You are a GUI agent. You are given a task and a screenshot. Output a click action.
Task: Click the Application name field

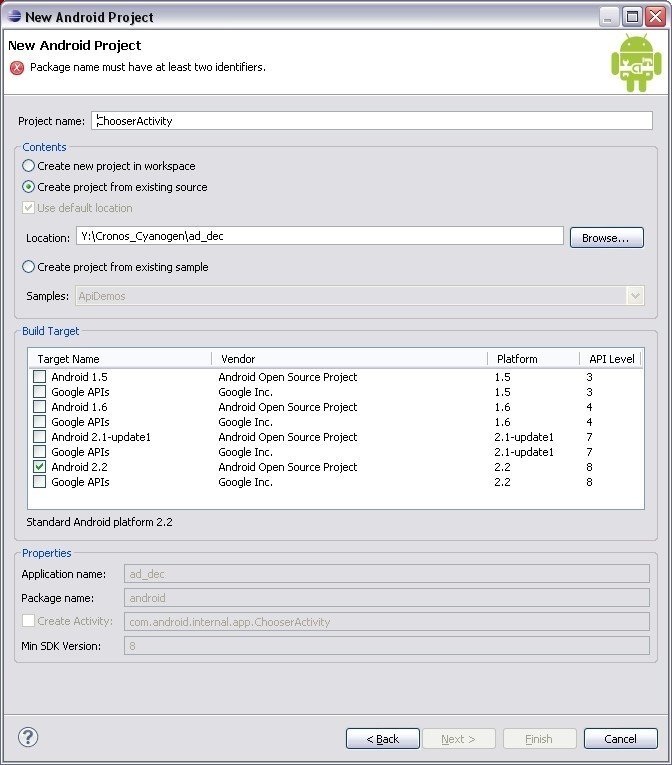pos(387,574)
